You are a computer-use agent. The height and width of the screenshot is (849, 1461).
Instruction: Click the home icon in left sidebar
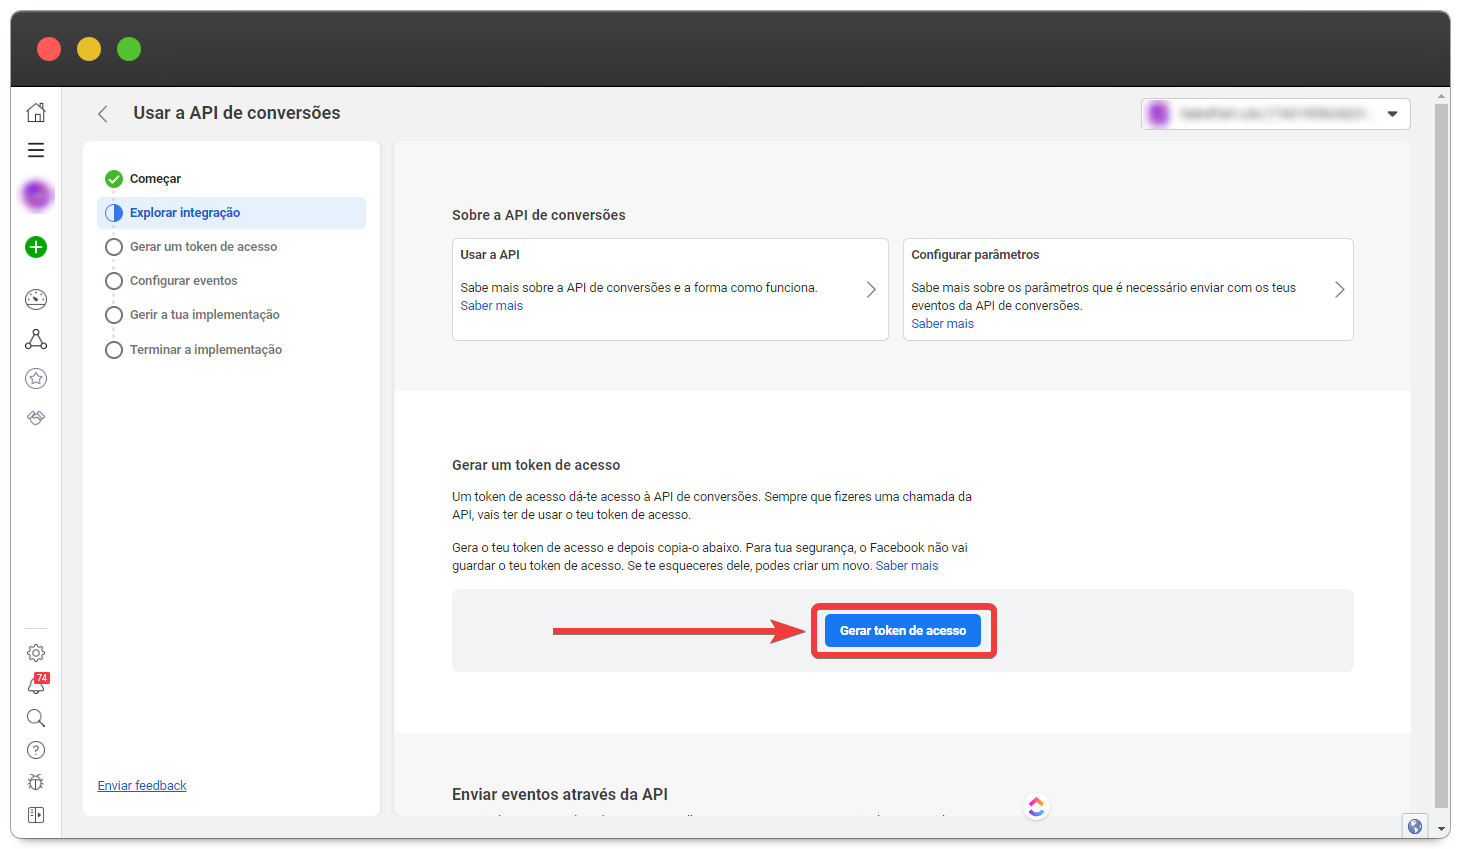click(x=36, y=112)
